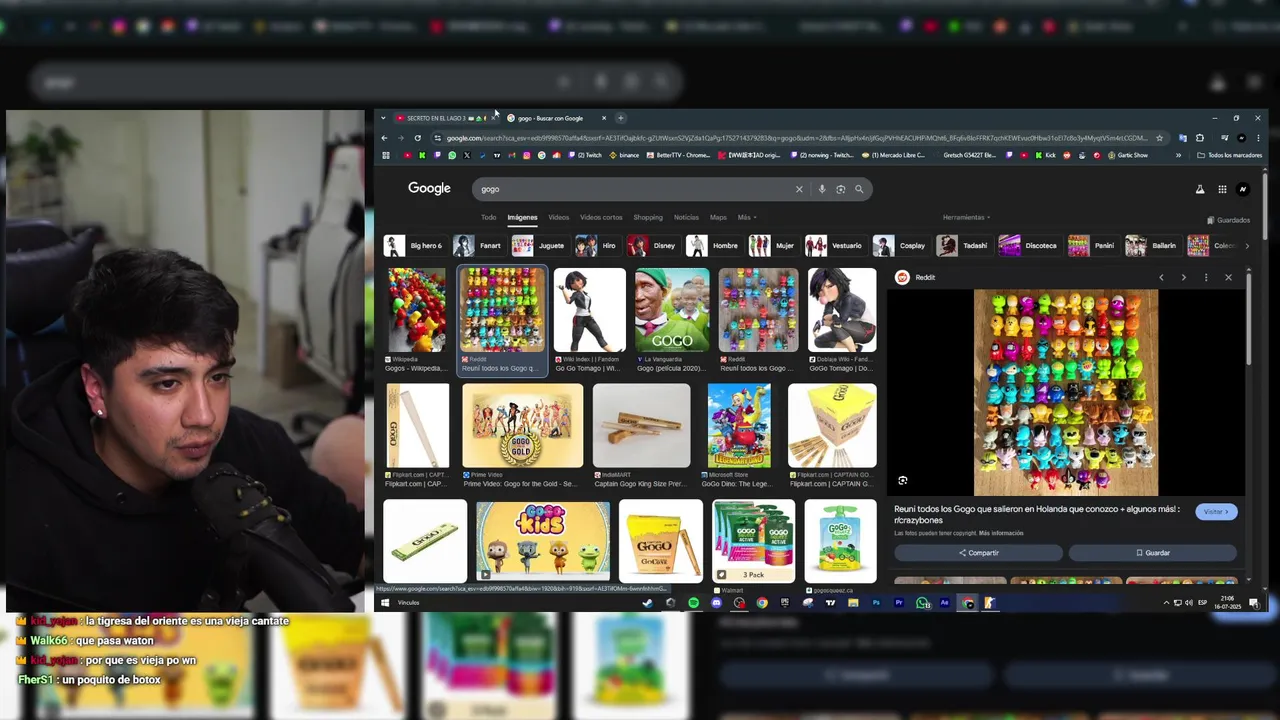Screen dimensions: 1280x720
Task: Click the Guardar button in preview
Action: coord(1152,553)
